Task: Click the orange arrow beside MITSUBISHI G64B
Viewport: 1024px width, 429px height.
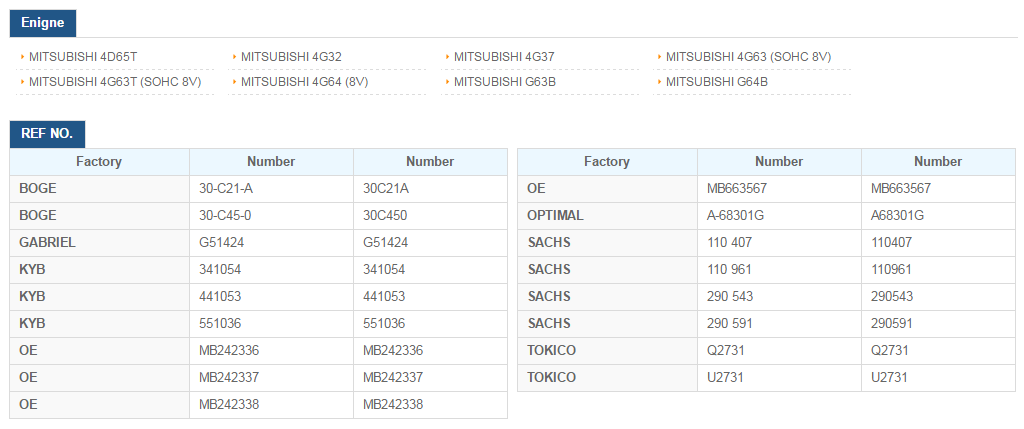Action: click(660, 82)
